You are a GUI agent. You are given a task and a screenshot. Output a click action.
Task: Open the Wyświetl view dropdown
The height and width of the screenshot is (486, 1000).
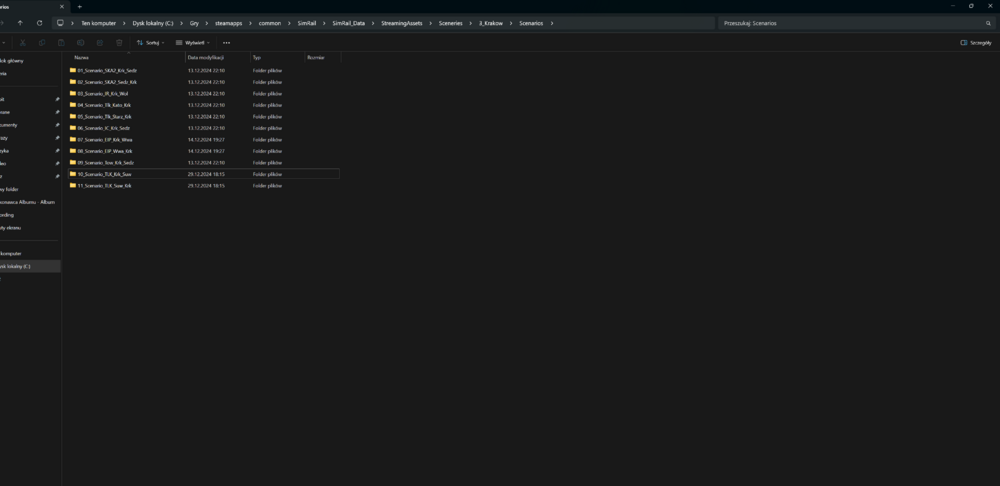click(192, 43)
